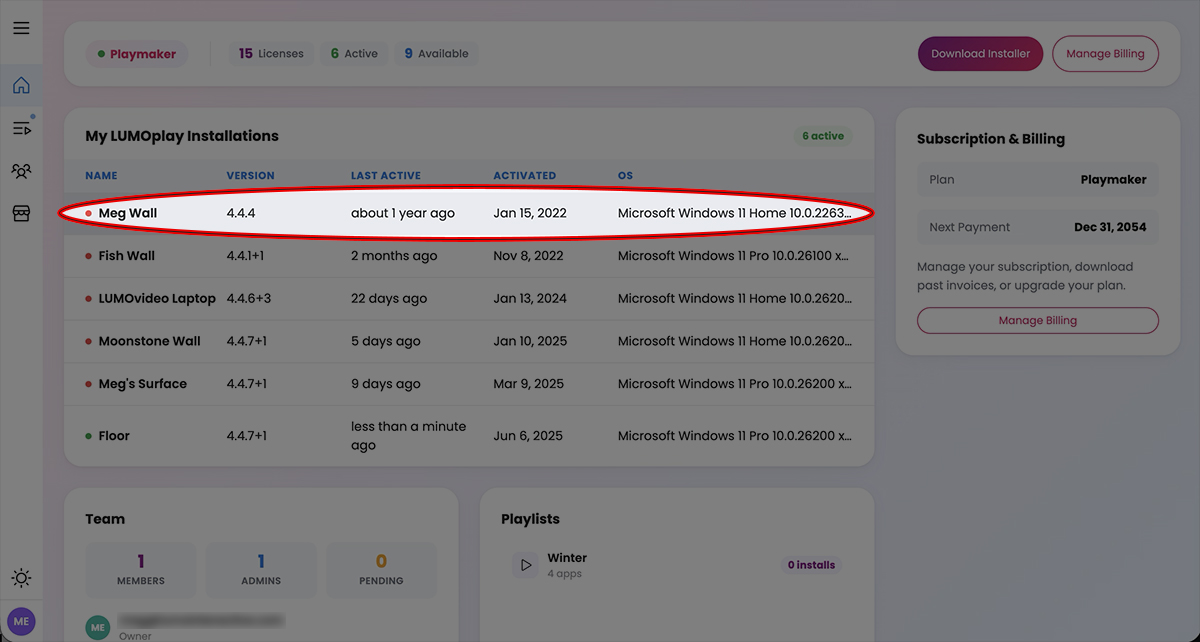Click the red status dot next to Fish Wall
Screen dimensions: 1200x642
pos(90,255)
